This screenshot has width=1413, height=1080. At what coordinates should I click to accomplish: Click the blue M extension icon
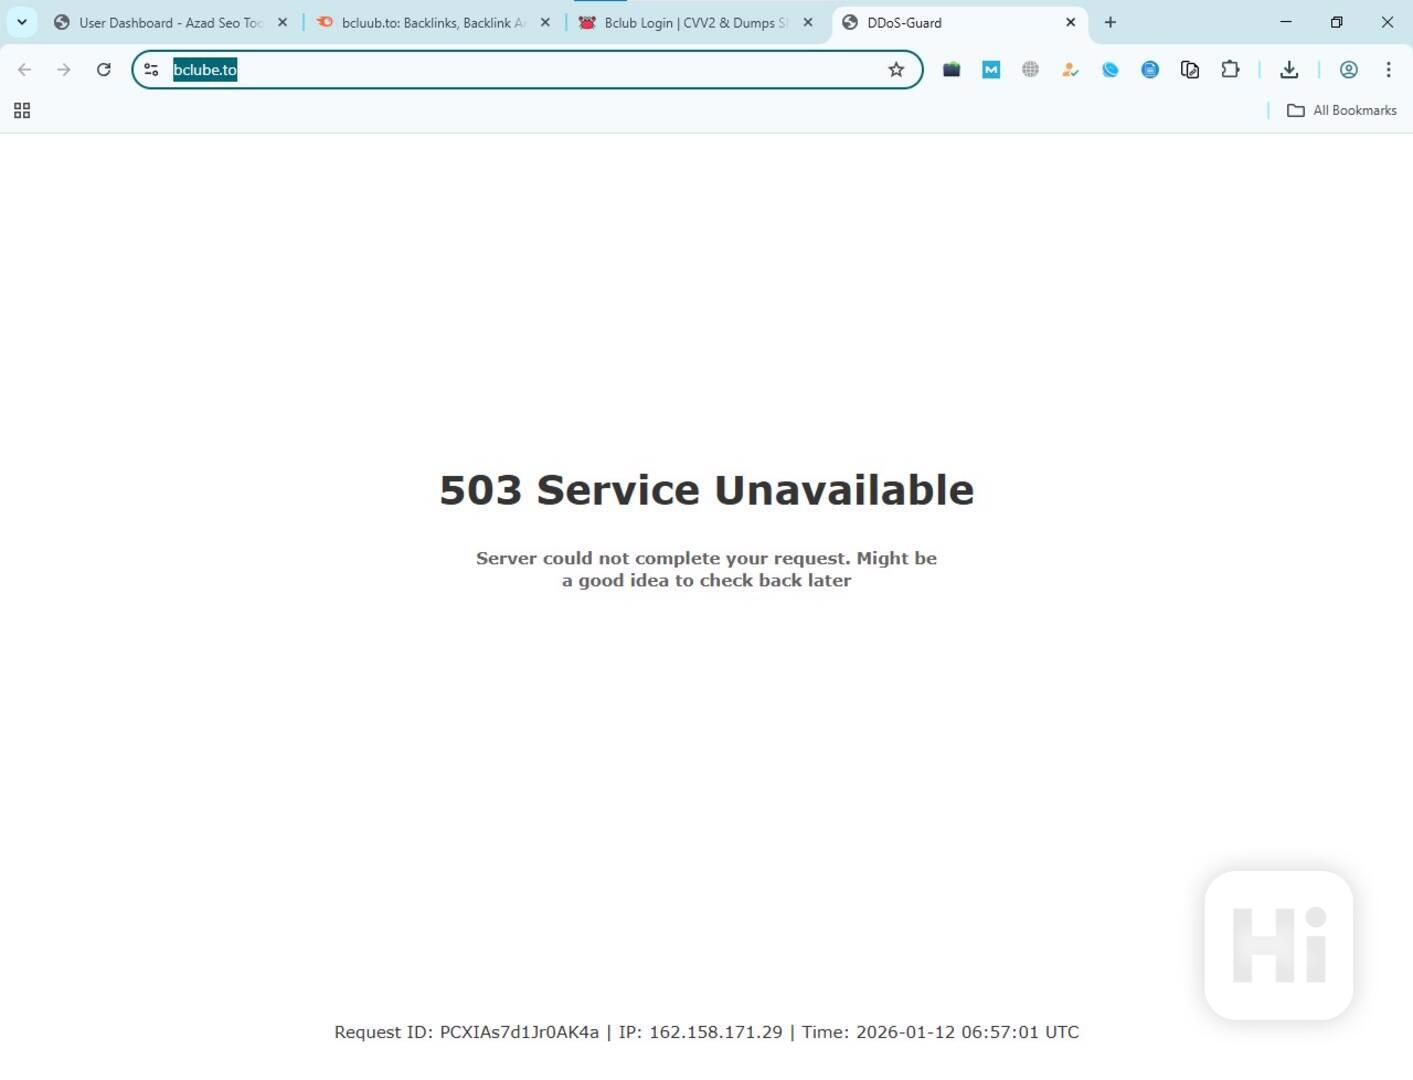(991, 69)
